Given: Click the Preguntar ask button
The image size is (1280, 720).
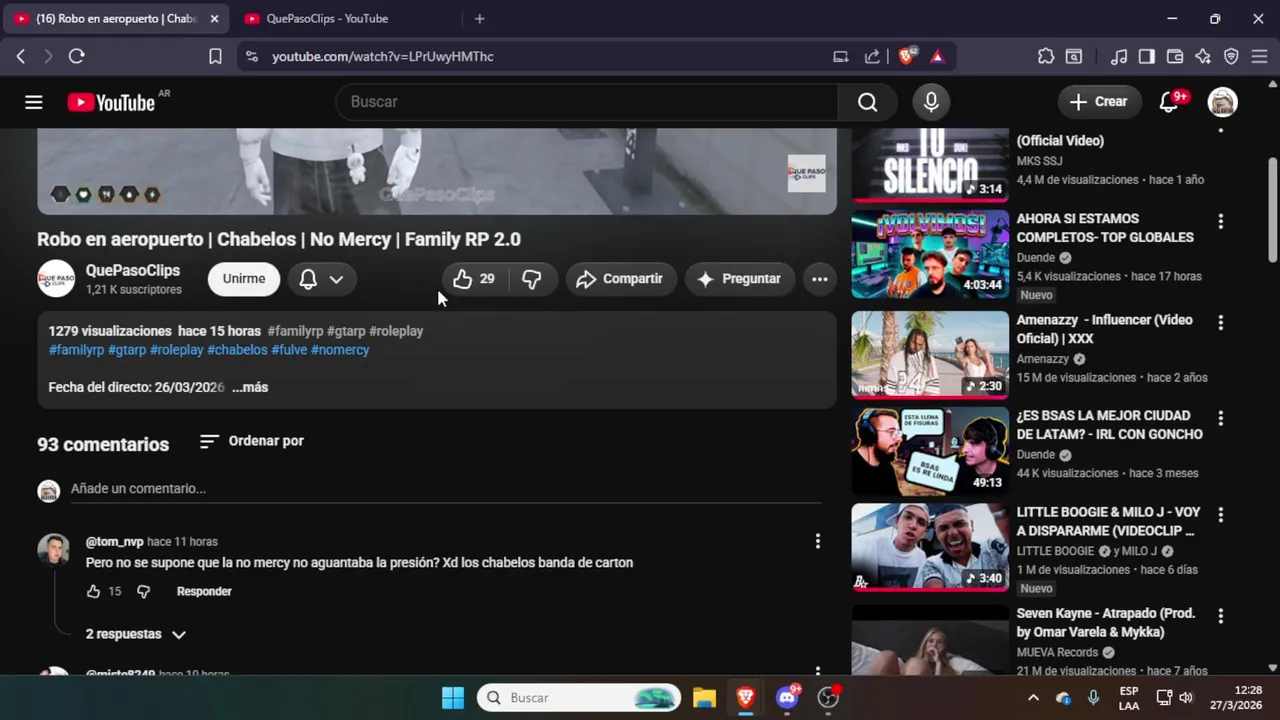Looking at the screenshot, I should pos(740,279).
